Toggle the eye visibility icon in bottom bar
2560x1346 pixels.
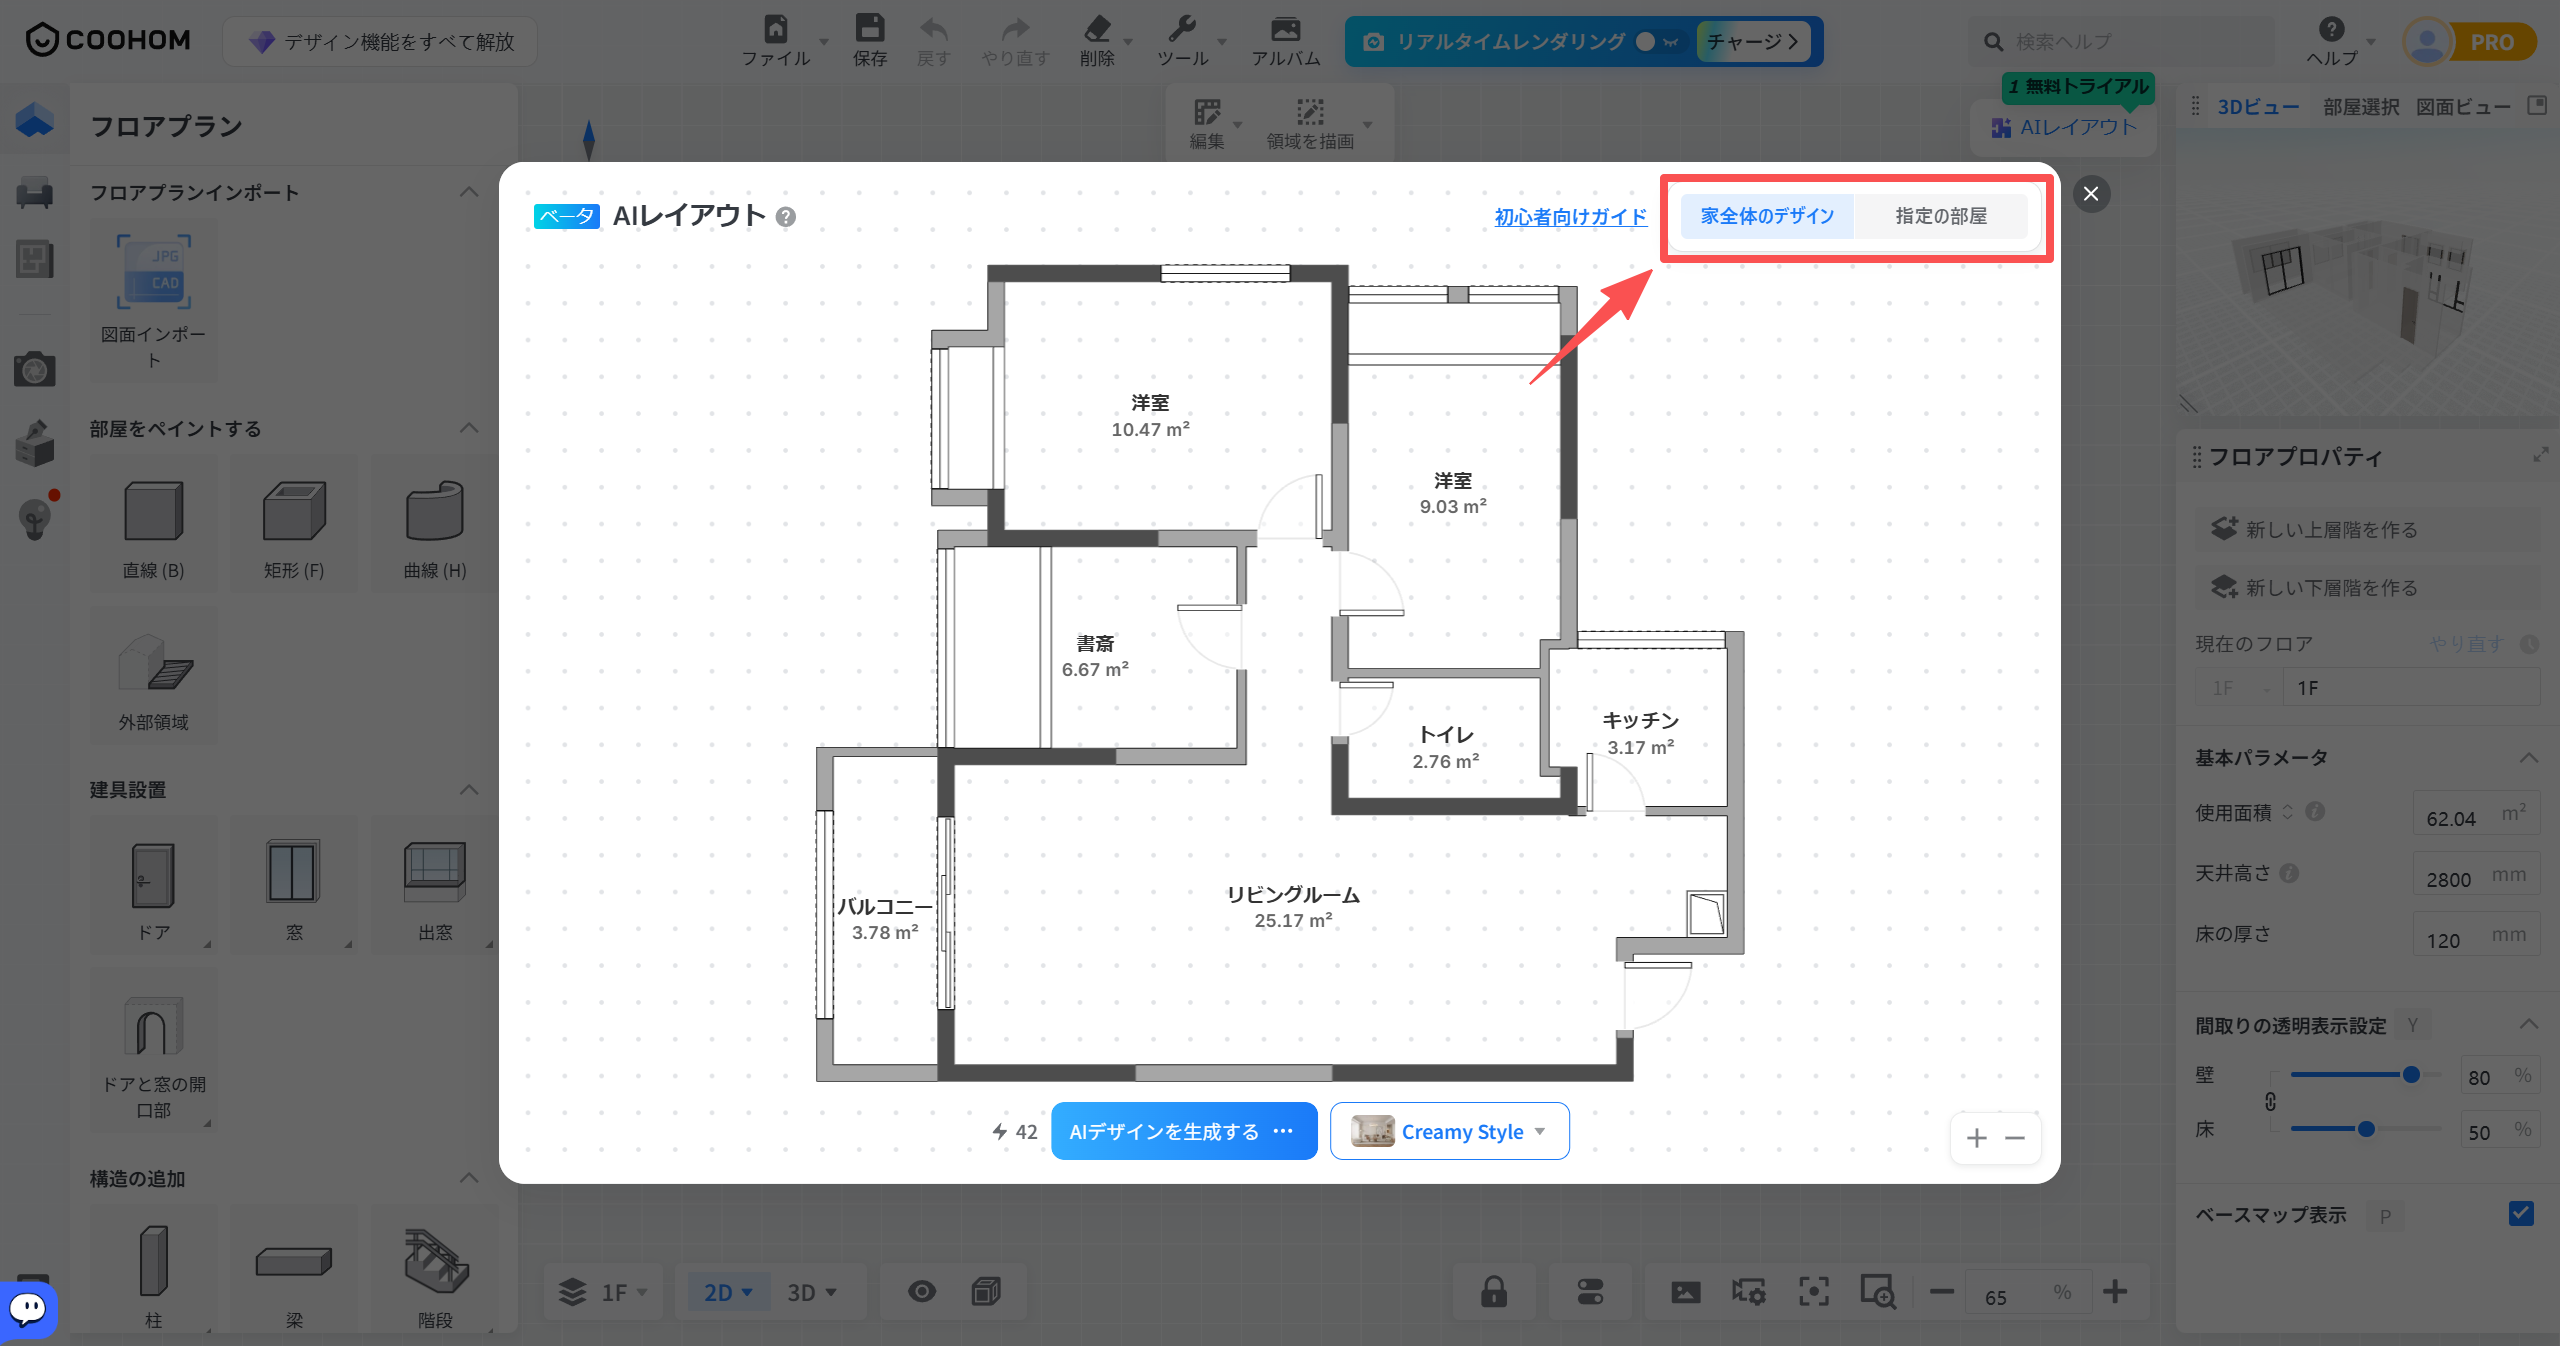click(922, 1291)
